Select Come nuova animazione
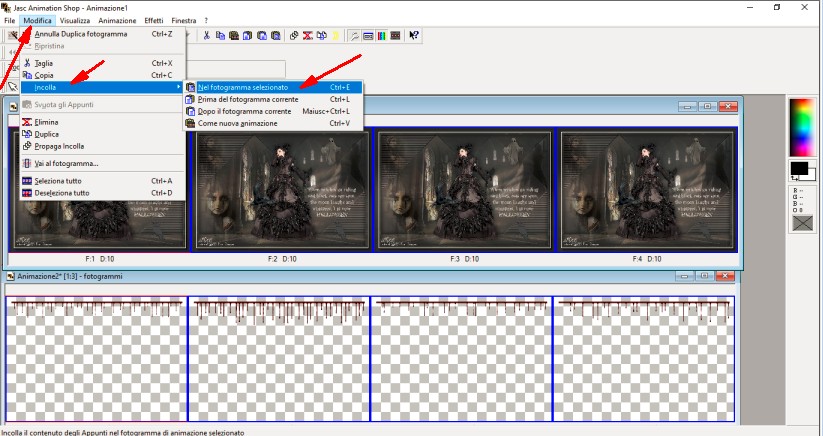The image size is (823, 436). (272, 123)
